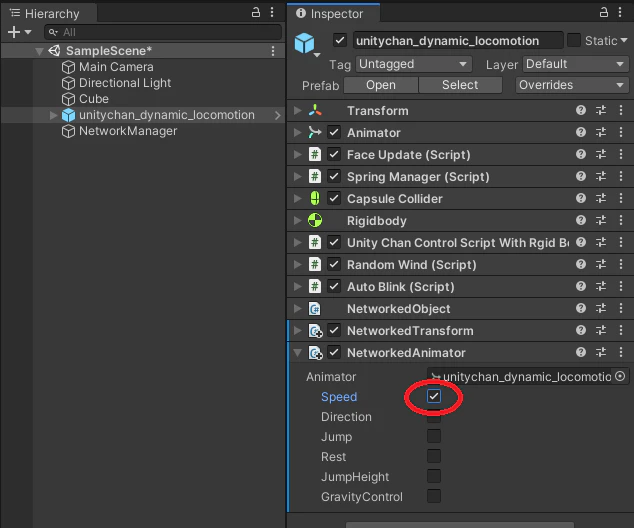The height and width of the screenshot is (528, 634).
Task: Enable the Jump parameter checkbox
Action: point(434,436)
